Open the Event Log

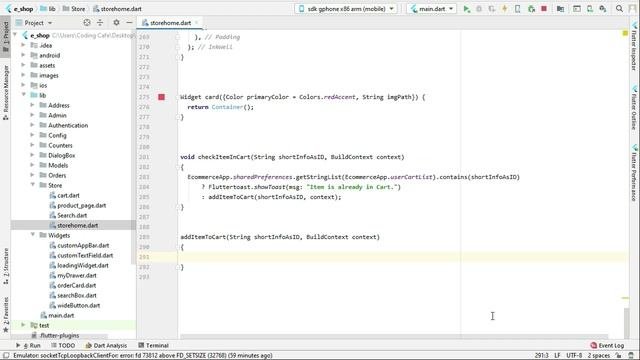pyautogui.click(x=607, y=345)
